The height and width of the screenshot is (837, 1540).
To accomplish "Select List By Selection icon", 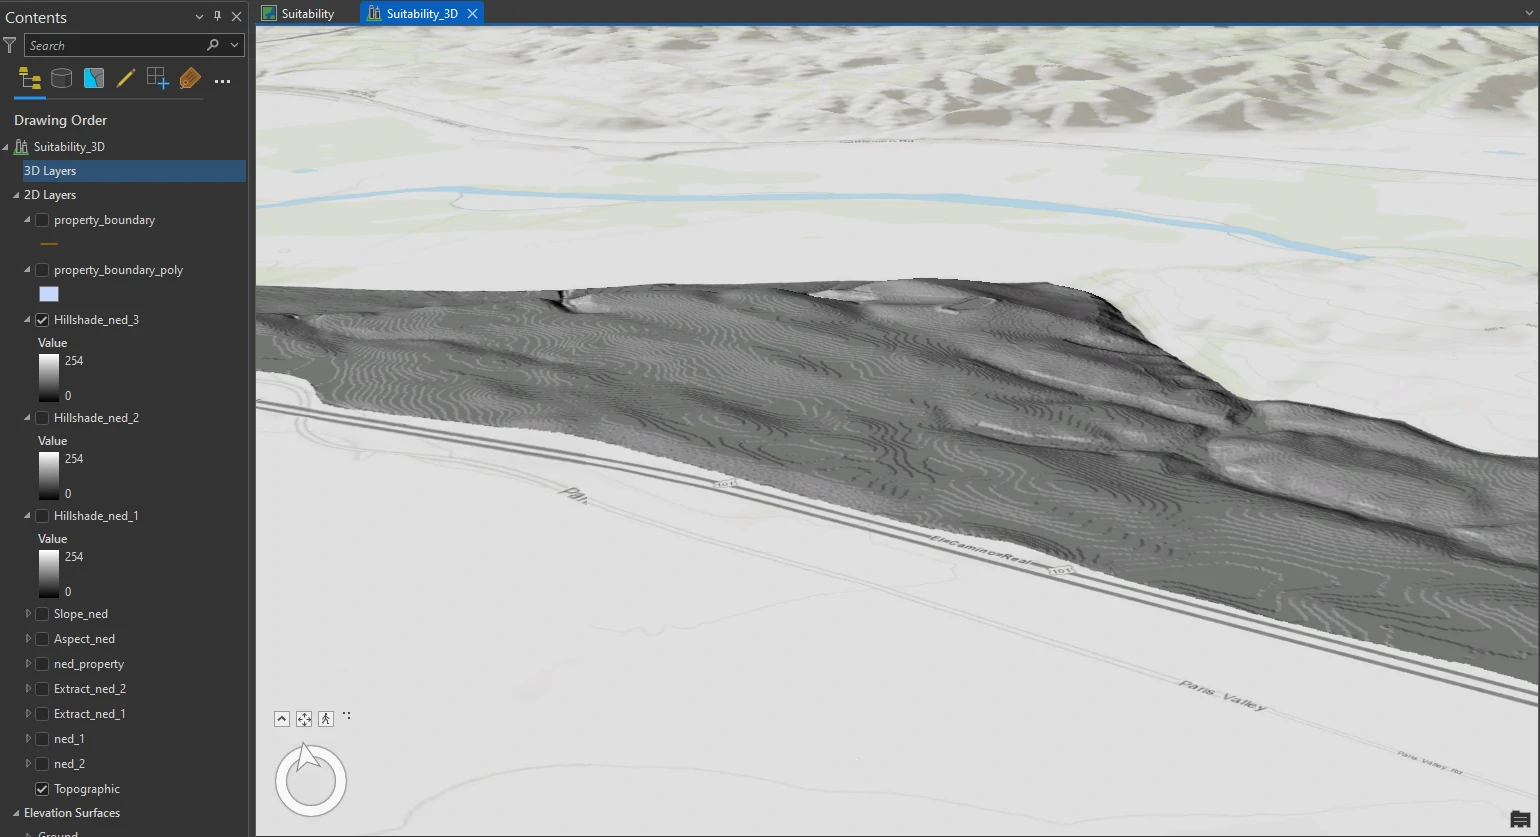I will [x=94, y=79].
